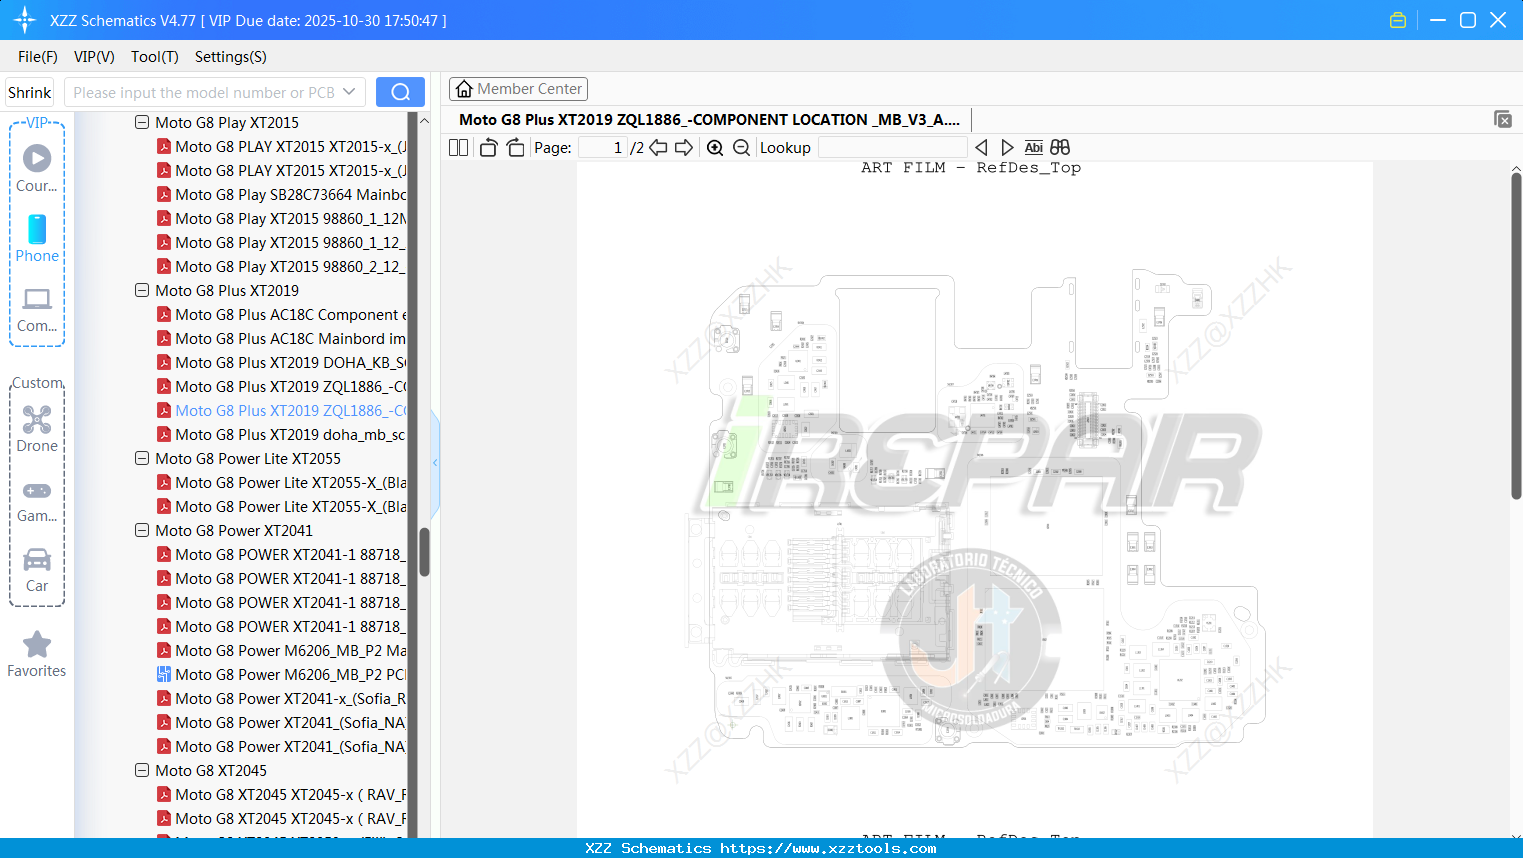This screenshot has width=1523, height=858.
Task: Rotate the schematic clockwise
Action: point(515,147)
